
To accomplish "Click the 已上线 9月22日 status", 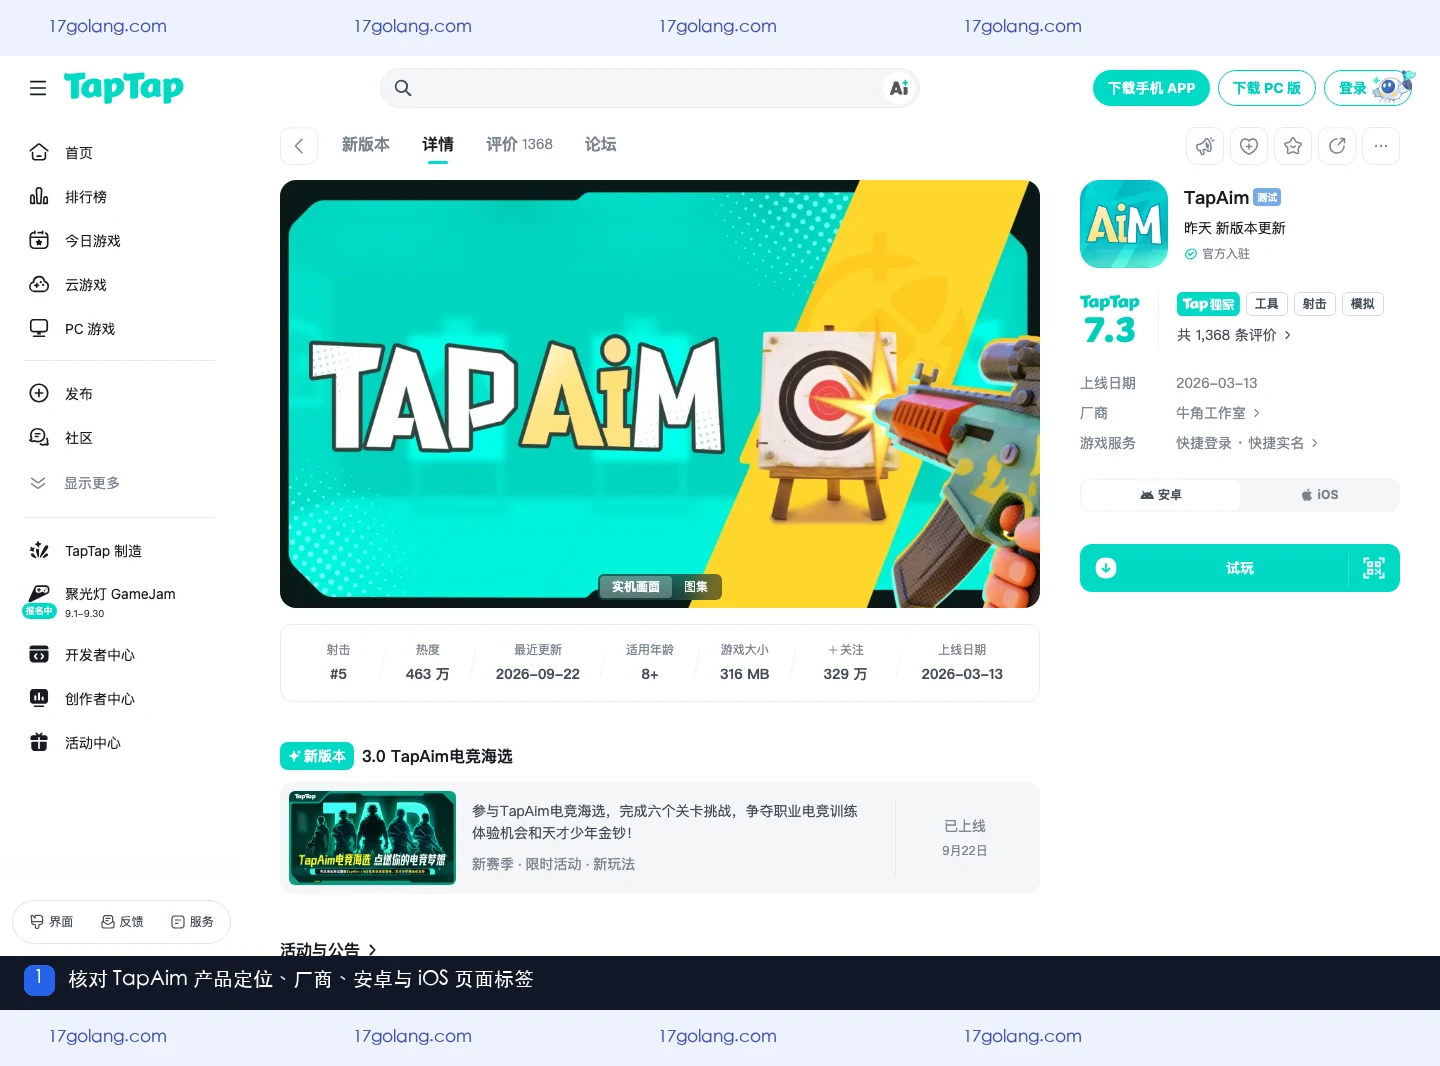I will click(x=965, y=838).
